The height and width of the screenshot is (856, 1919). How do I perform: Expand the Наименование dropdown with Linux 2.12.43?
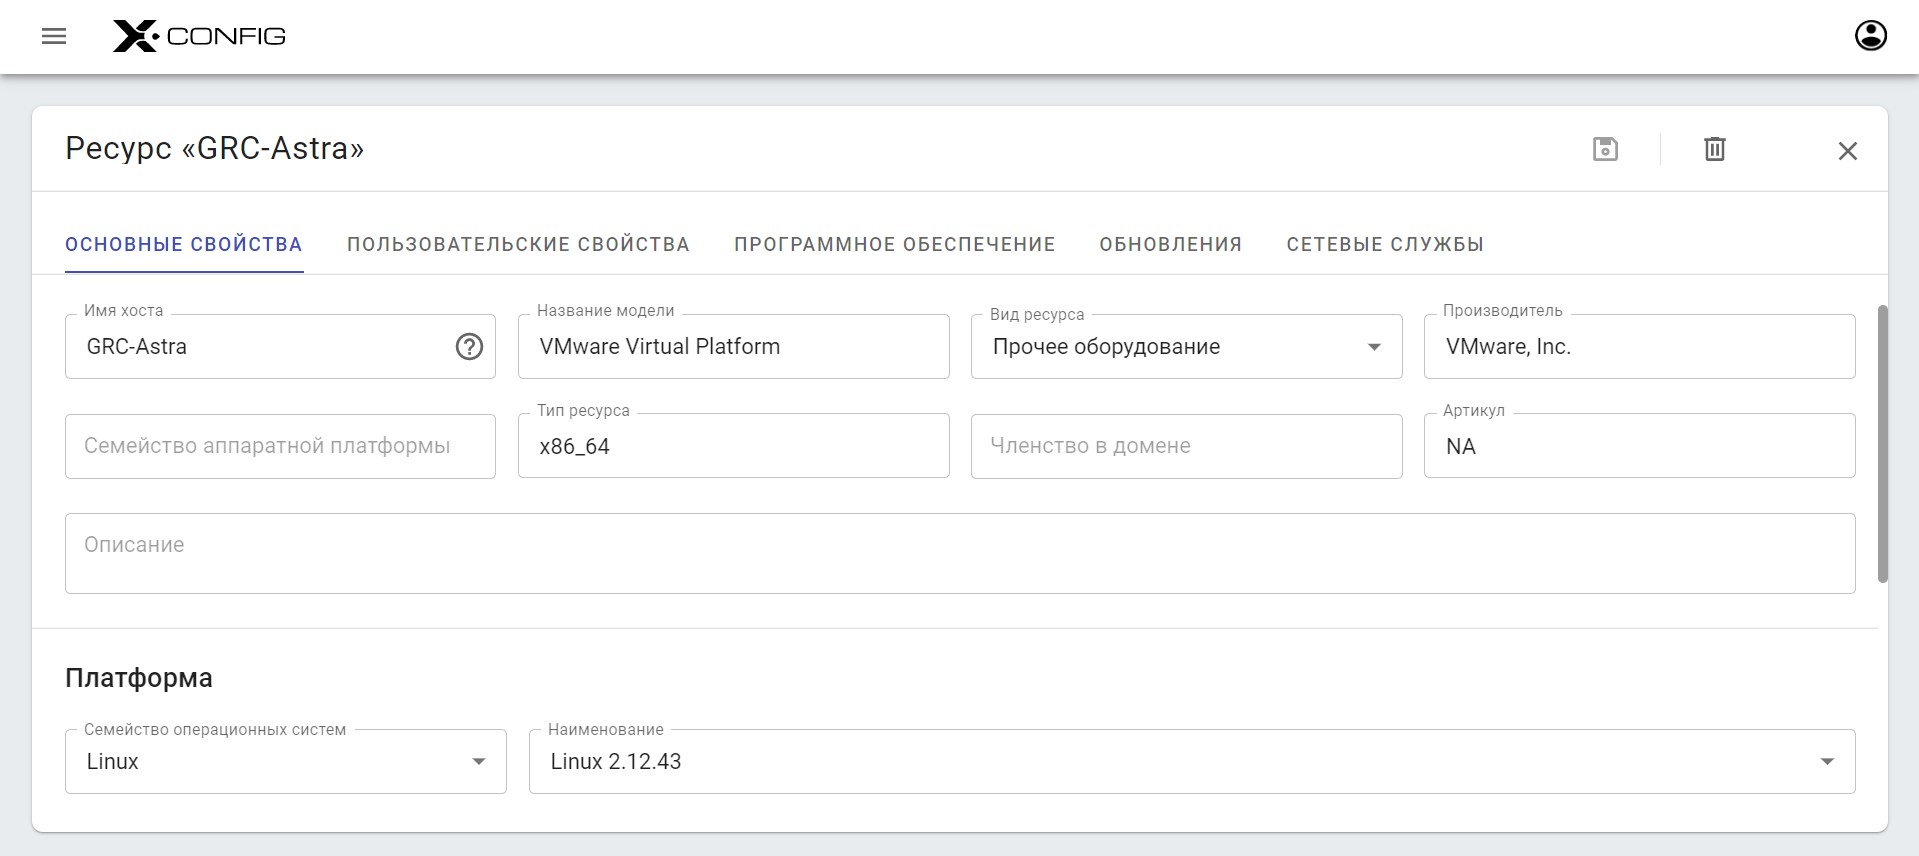click(x=1826, y=762)
